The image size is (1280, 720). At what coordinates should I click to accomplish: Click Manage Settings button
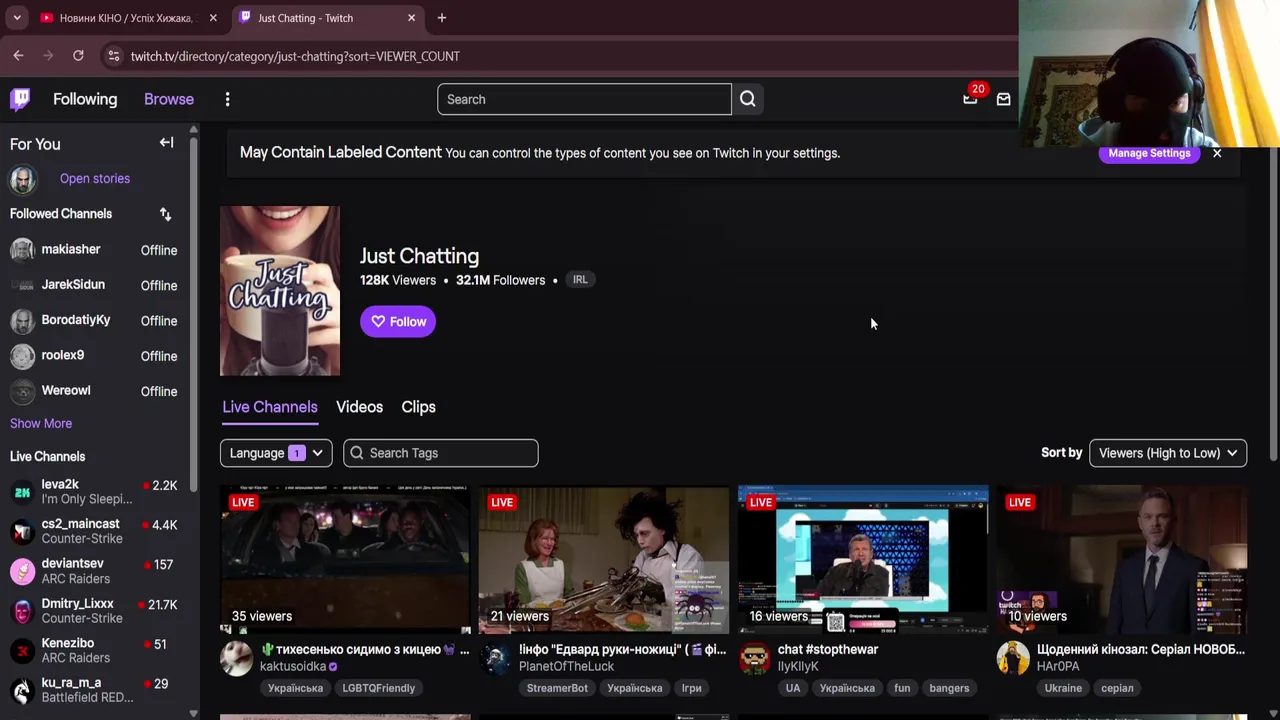click(x=1149, y=153)
